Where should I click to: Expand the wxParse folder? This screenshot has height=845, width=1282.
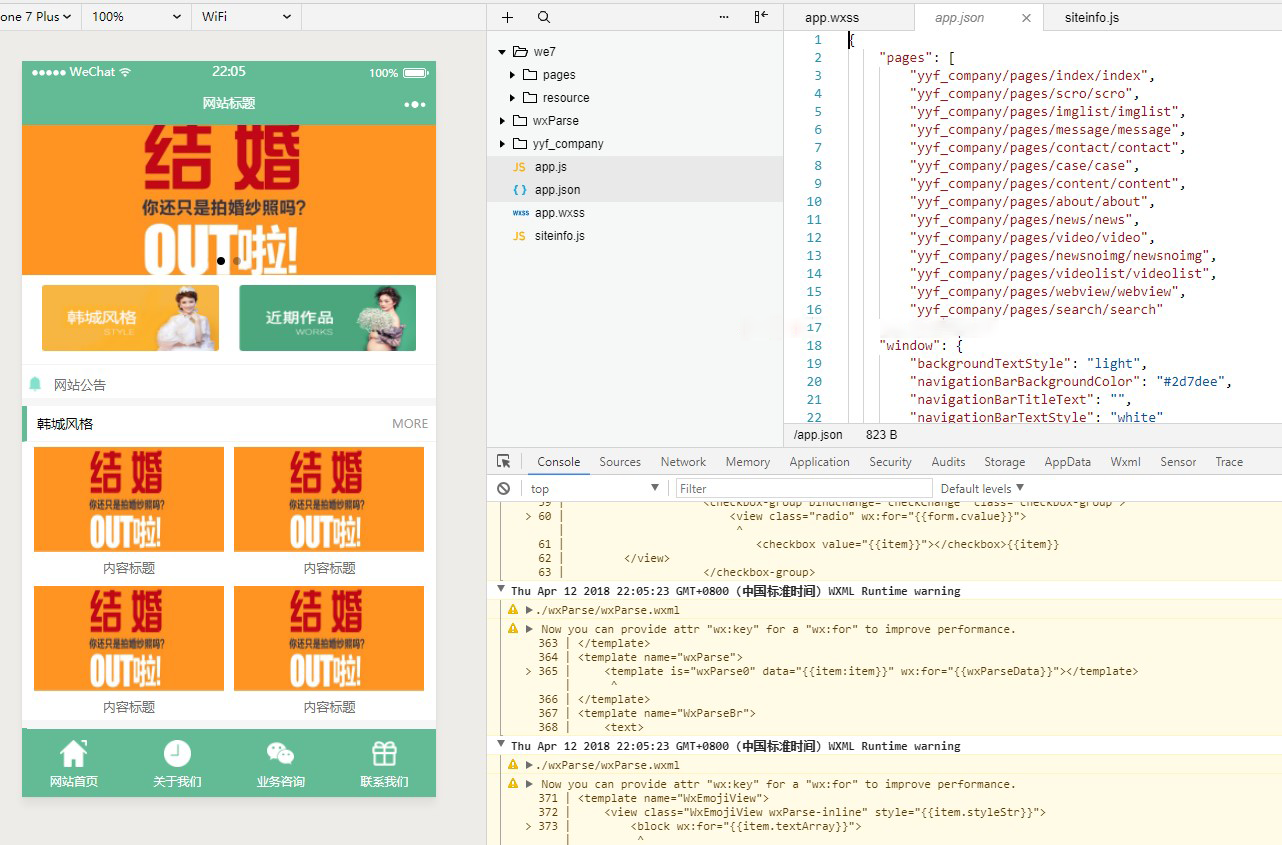[504, 121]
